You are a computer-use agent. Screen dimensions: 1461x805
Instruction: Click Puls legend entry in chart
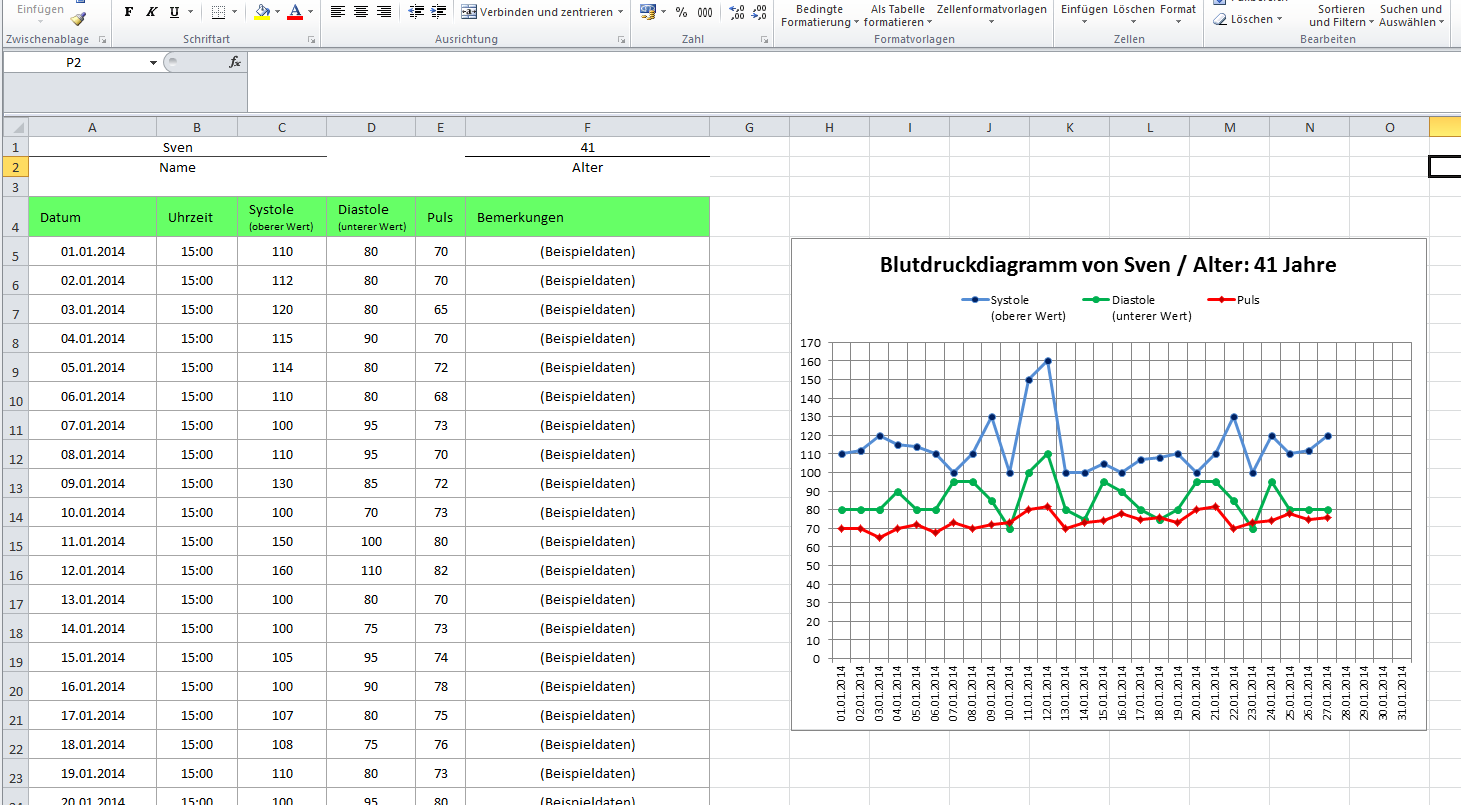(1234, 299)
